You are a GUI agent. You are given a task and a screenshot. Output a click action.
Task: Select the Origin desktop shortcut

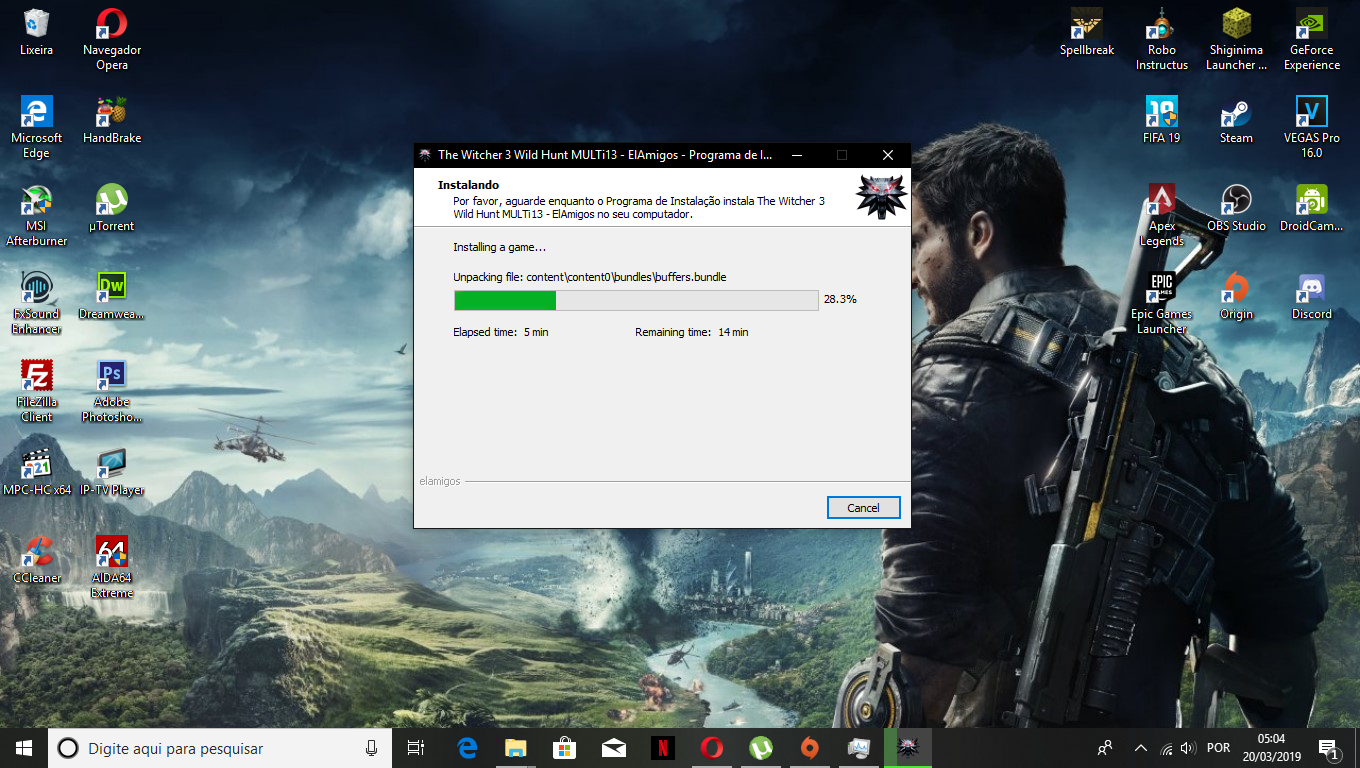1237,297
